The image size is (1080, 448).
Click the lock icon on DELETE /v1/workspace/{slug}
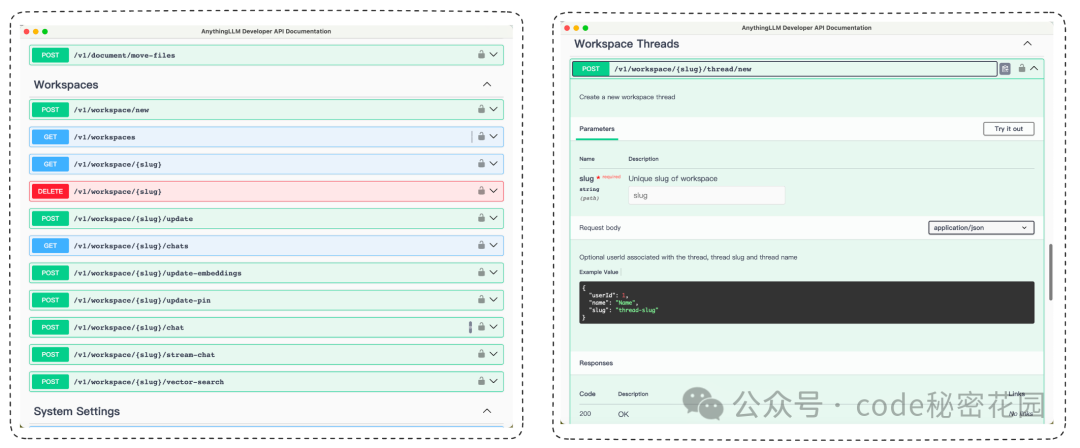click(482, 191)
